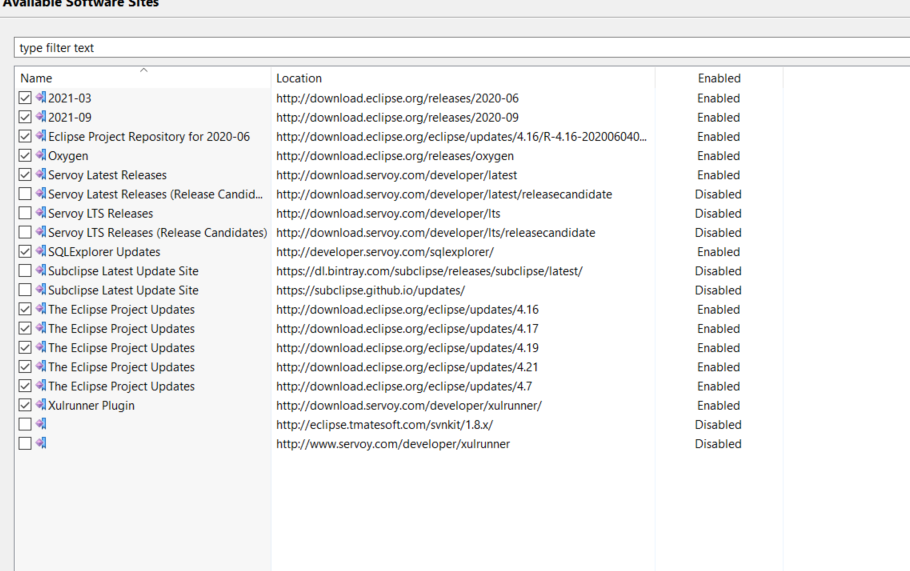Select Servoy LTS Releases (Release Candidates) entry
Screen dimensions: 910x571
pos(157,232)
